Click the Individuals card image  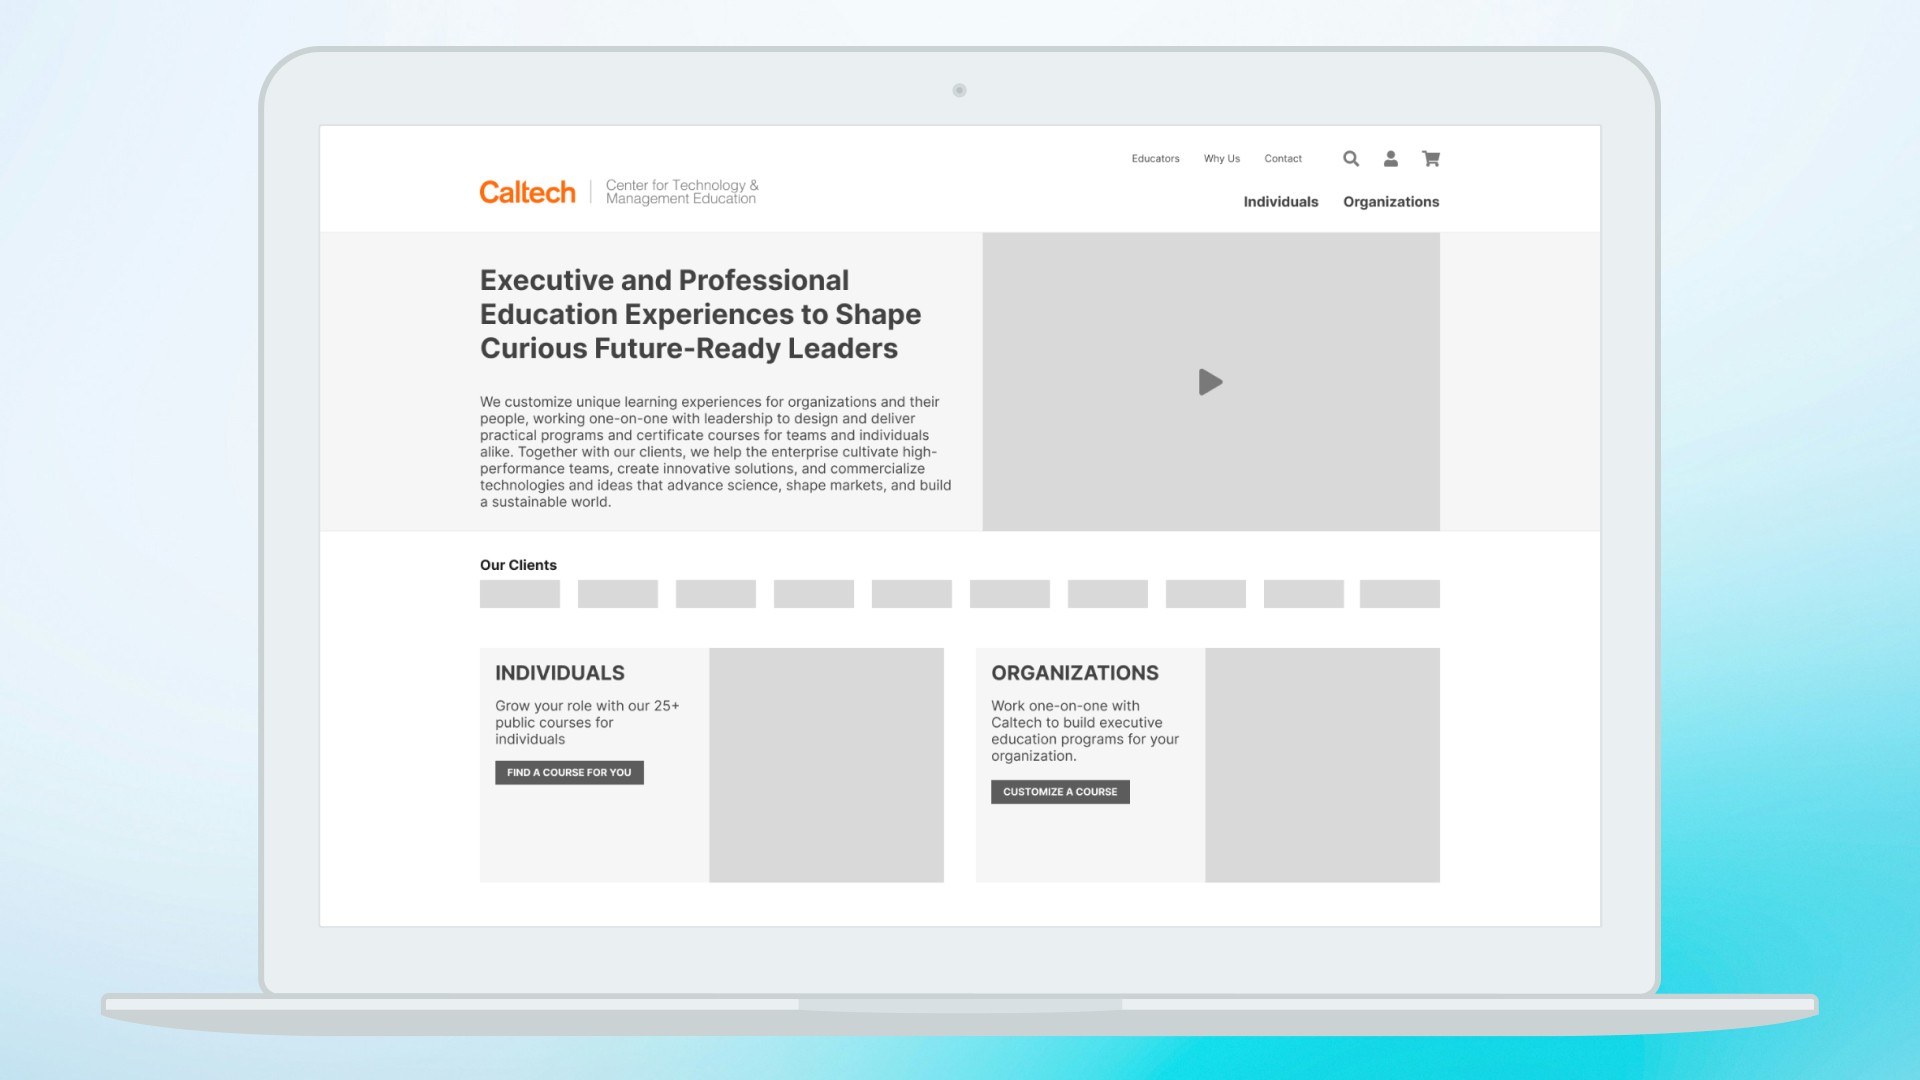coord(826,765)
